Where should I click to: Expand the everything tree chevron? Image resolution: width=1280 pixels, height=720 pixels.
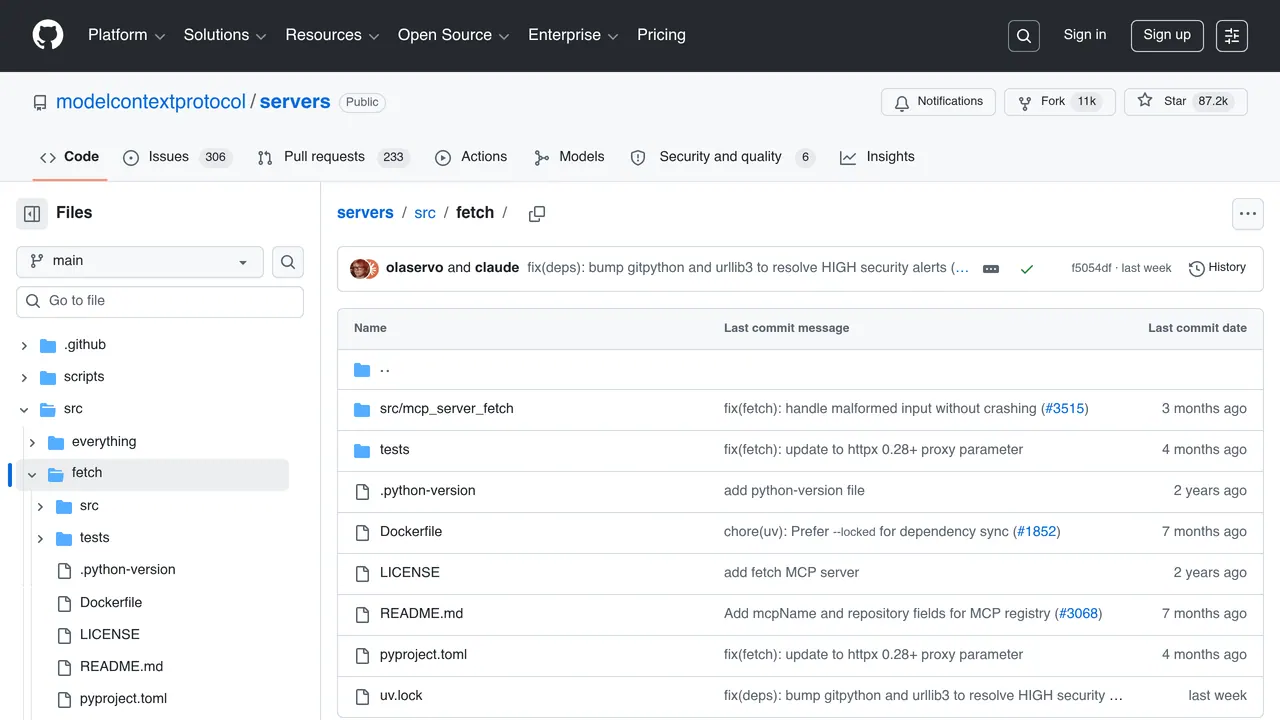(x=32, y=442)
